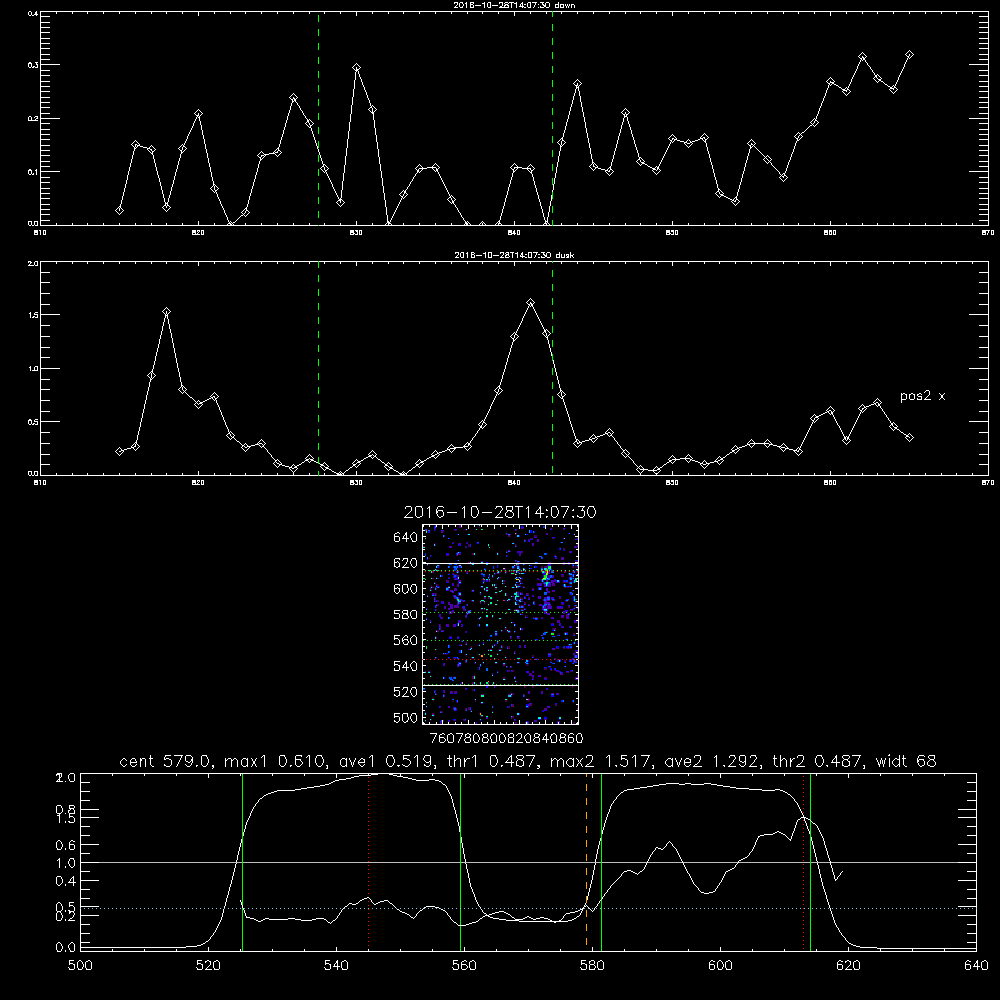Click the 'cent 579.0' value in stats line
Viewport: 1000px width, 1000px height.
tap(165, 761)
